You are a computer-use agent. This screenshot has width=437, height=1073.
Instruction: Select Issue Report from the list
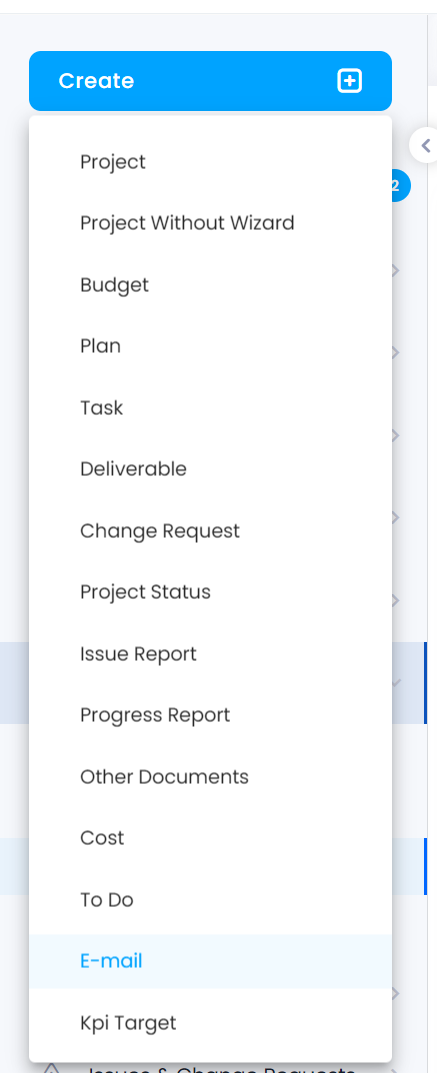pos(210,654)
